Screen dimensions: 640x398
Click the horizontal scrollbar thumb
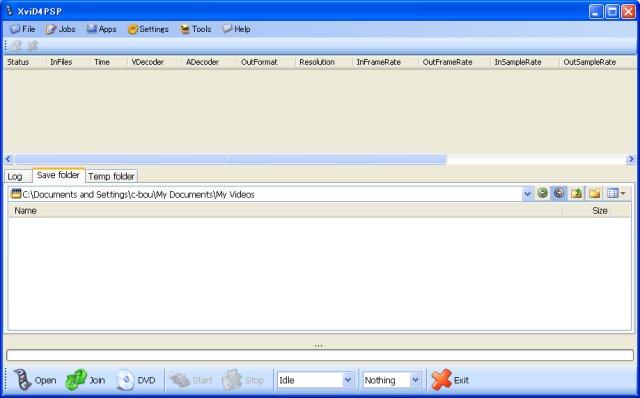pyautogui.click(x=231, y=159)
